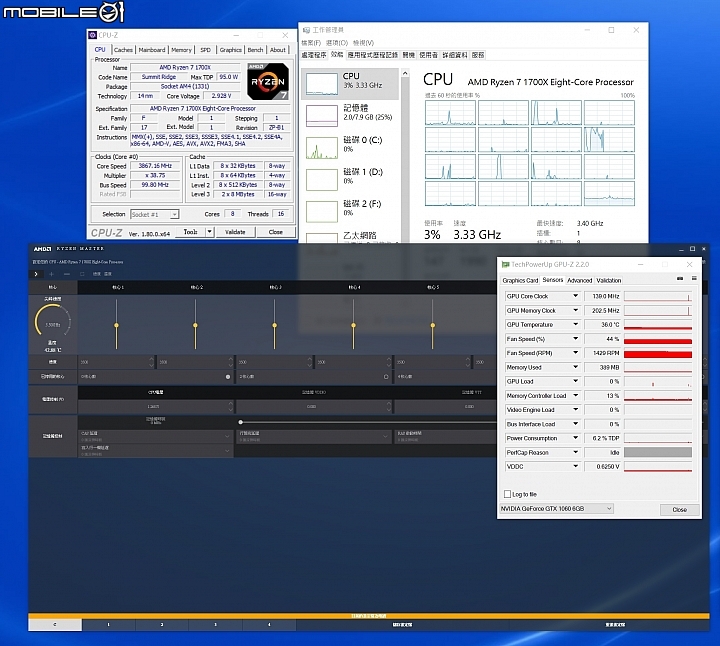This screenshot has height=646, width=720.
Task: Click the Task Manager title bar icon
Action: click(x=306, y=30)
